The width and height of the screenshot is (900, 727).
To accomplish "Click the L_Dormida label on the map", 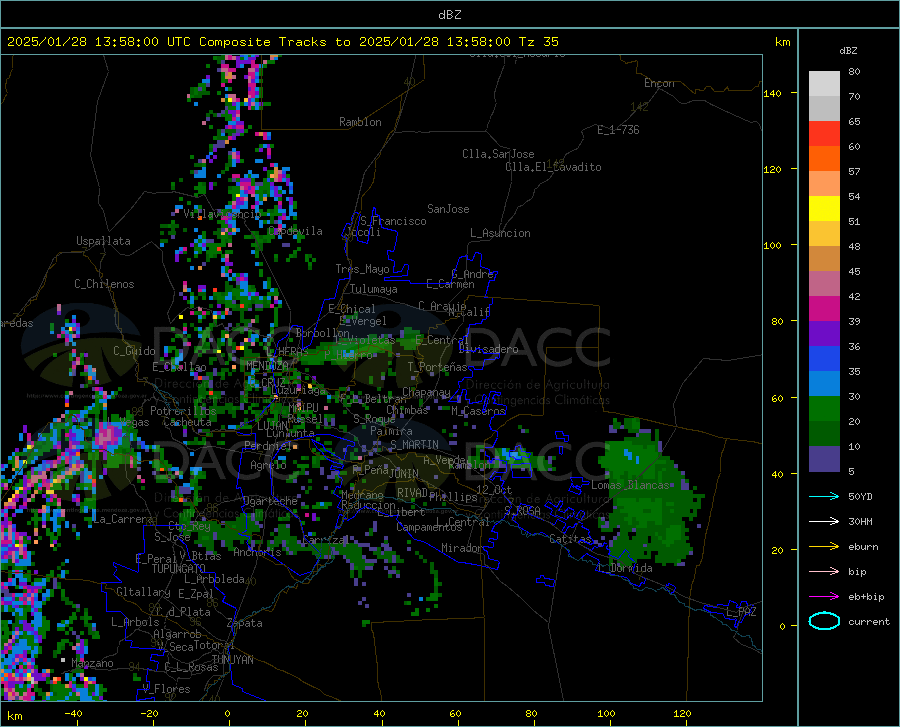I will 624,568.
